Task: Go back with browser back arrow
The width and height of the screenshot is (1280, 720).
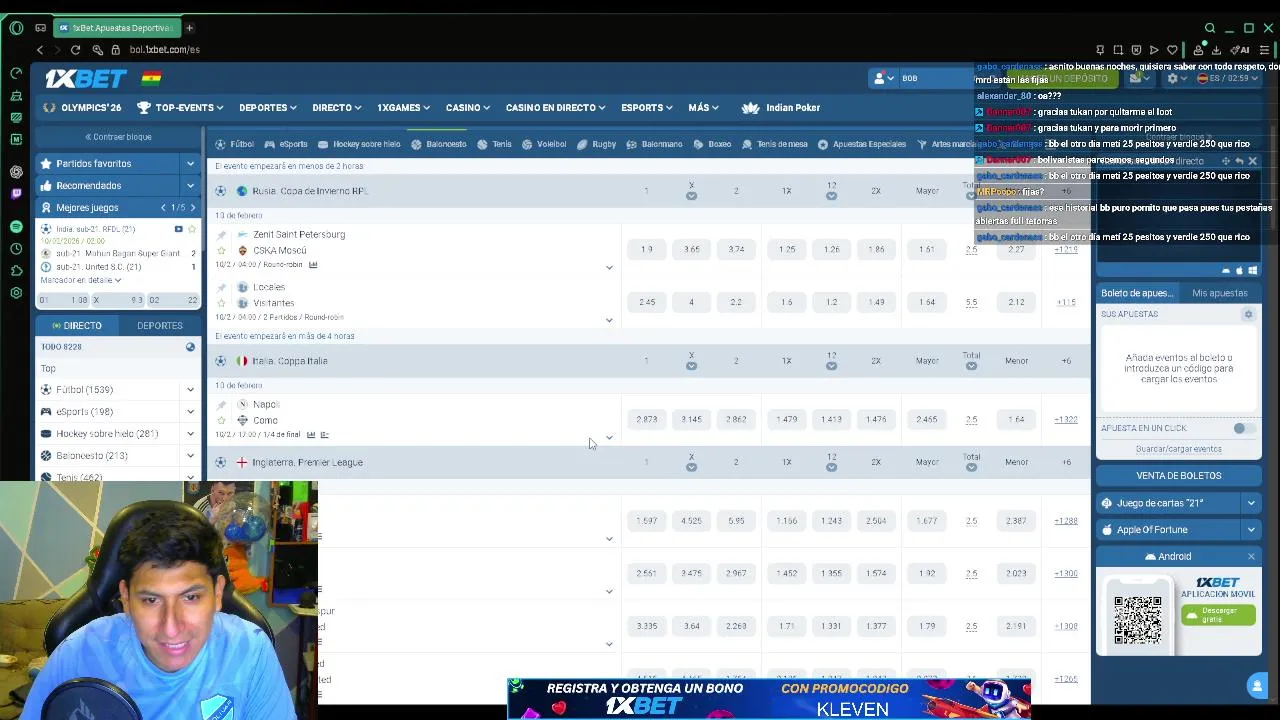Action: click(40, 49)
